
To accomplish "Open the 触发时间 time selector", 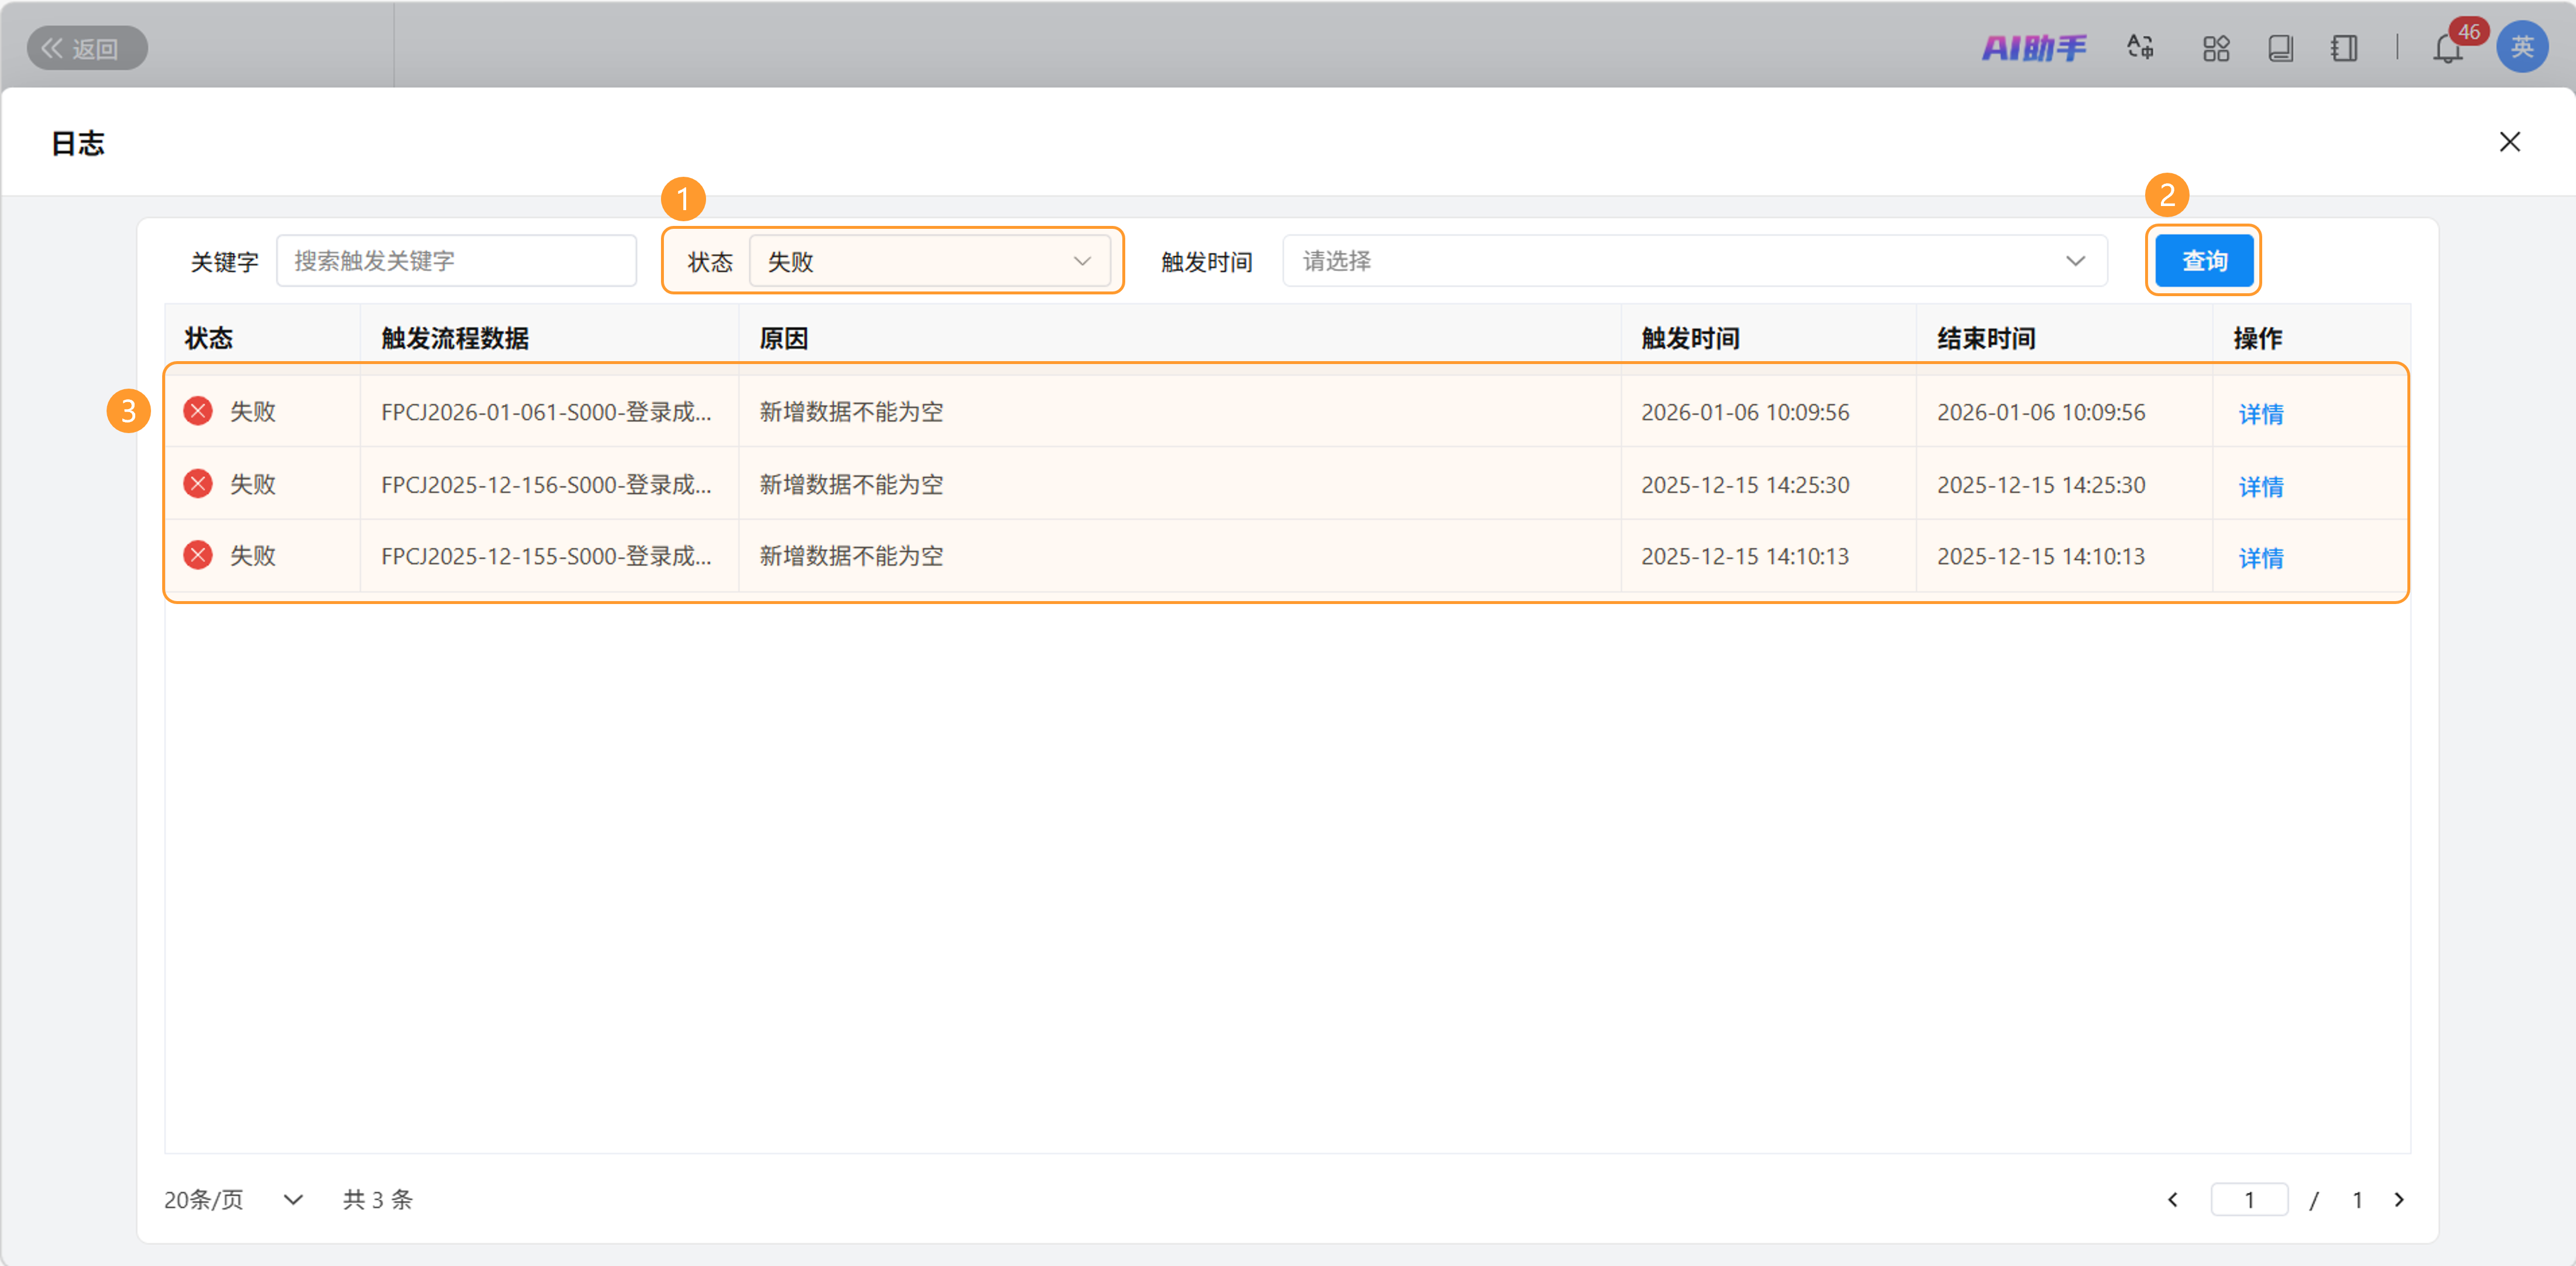I will click(x=1694, y=261).
